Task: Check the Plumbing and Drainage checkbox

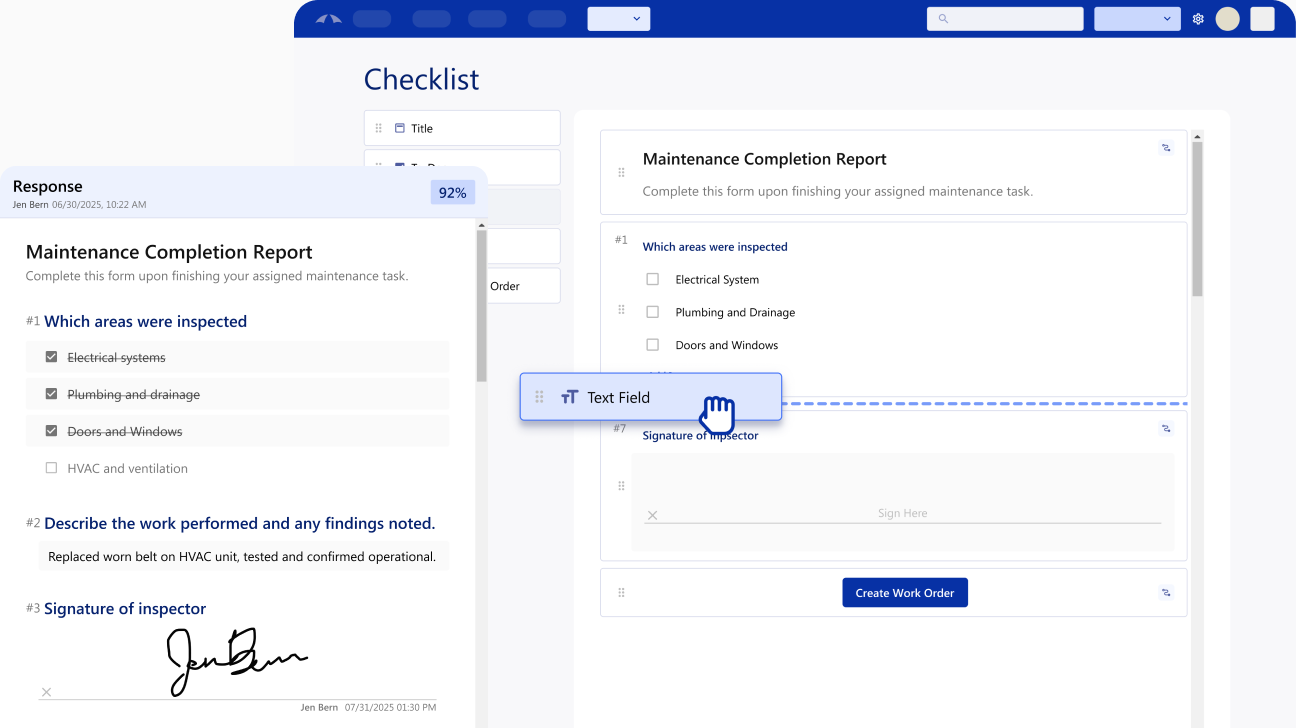Action: click(652, 312)
